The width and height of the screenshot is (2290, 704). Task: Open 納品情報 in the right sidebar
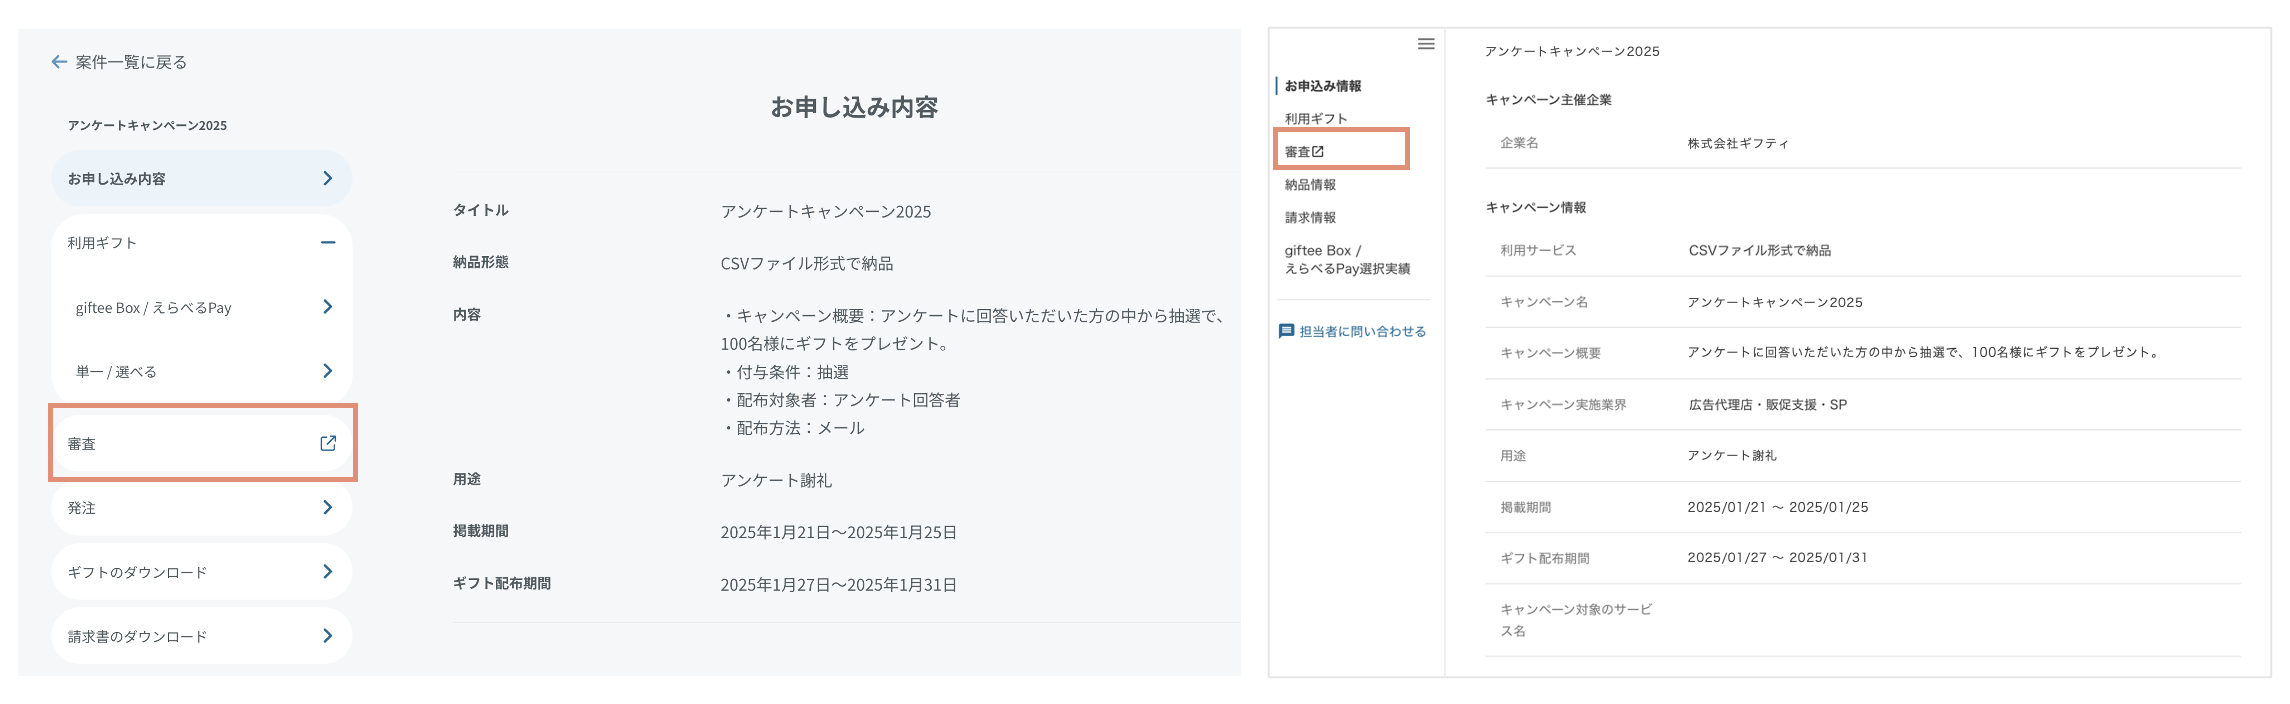(1310, 185)
